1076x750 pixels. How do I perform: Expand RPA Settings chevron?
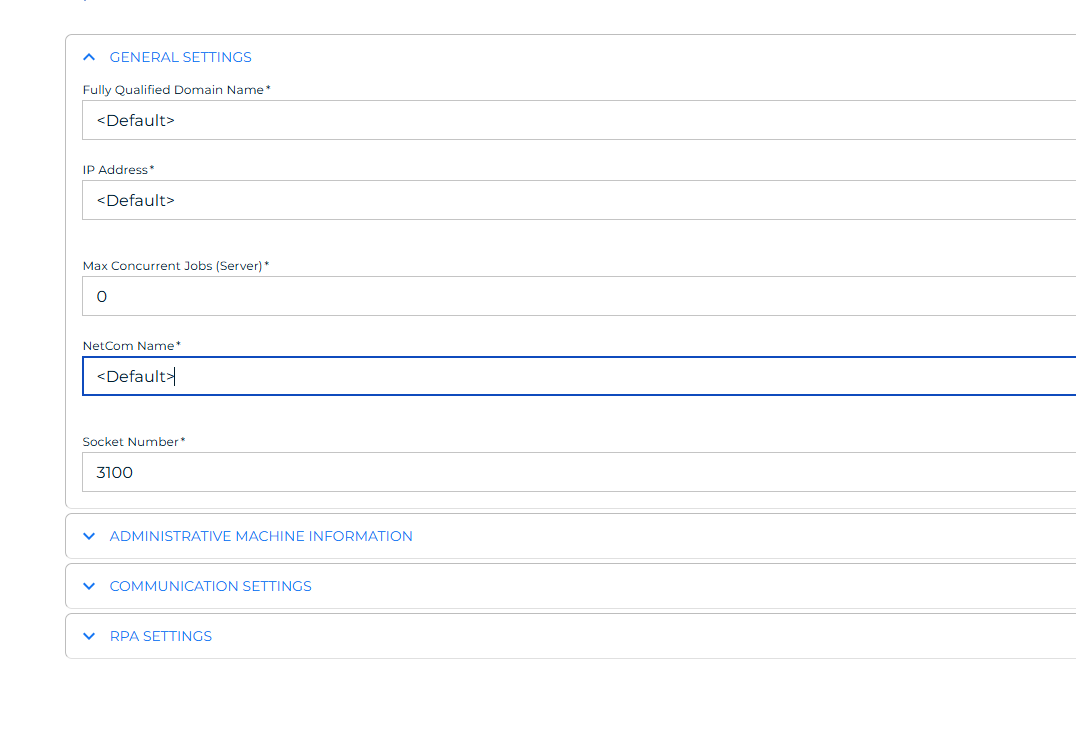pyautogui.click(x=89, y=636)
